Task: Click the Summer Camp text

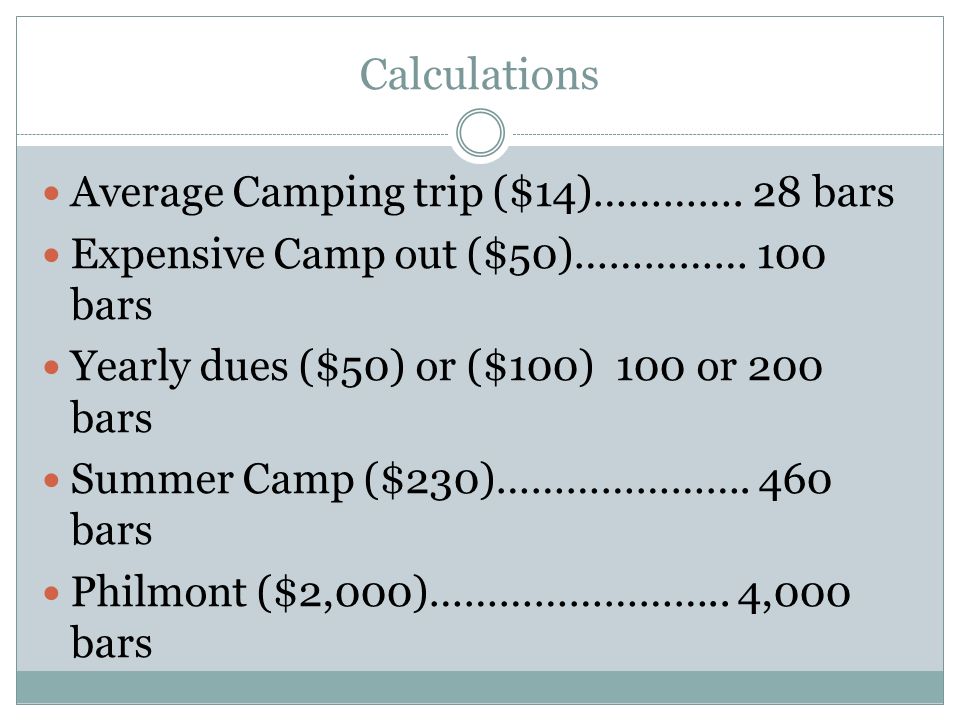Action: coord(212,479)
